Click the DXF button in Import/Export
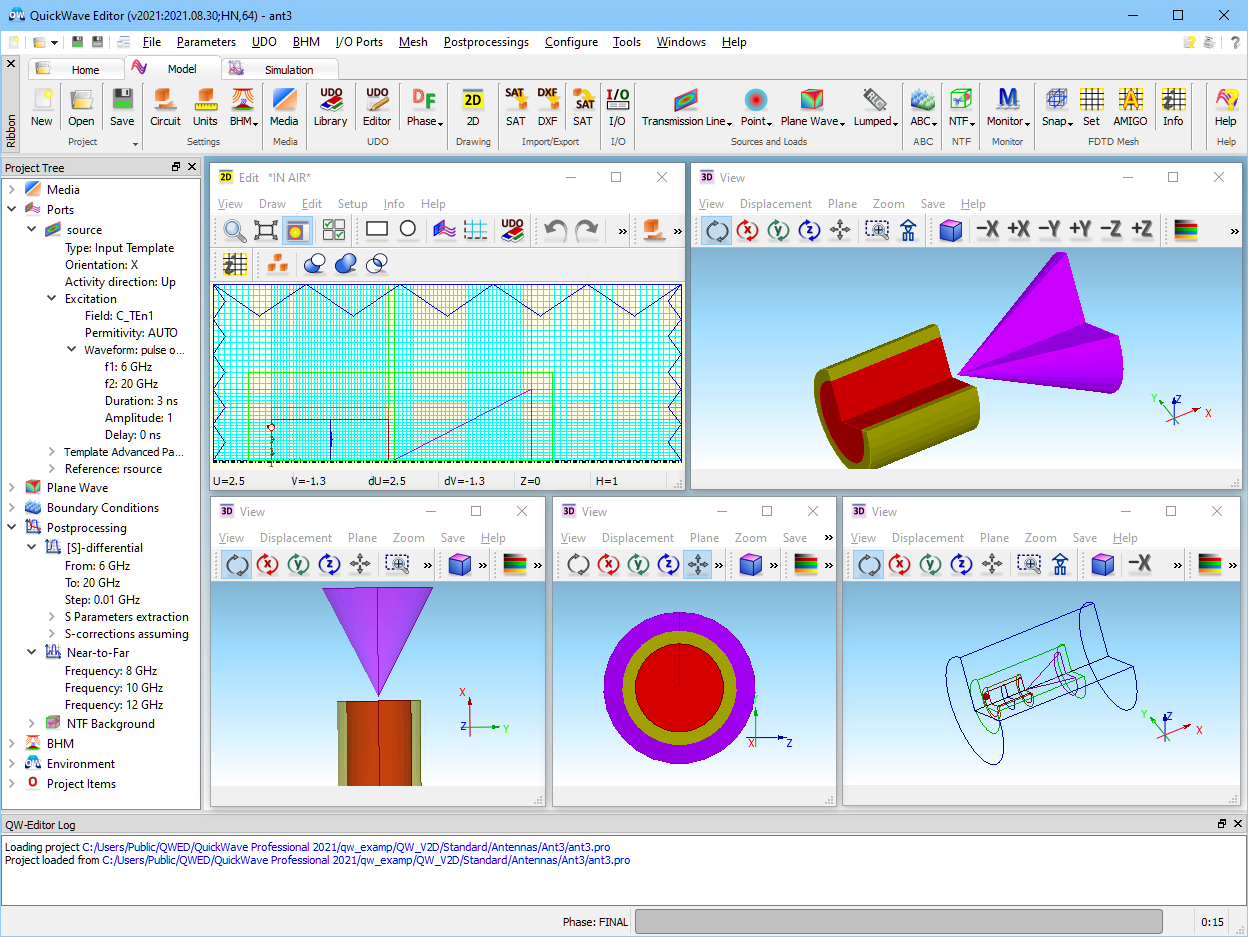The image size is (1248, 937). tap(547, 108)
